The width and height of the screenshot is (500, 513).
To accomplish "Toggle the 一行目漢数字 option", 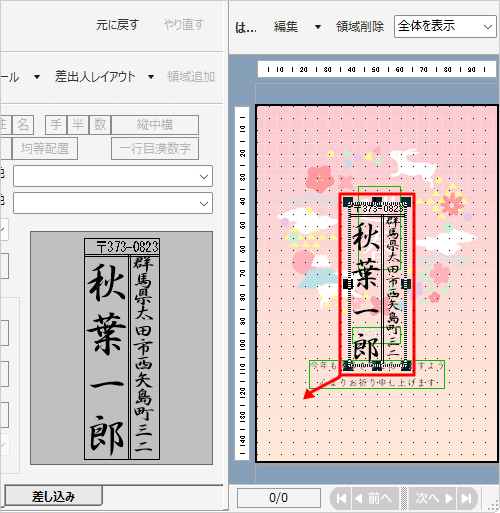I will pyautogui.click(x=155, y=148).
